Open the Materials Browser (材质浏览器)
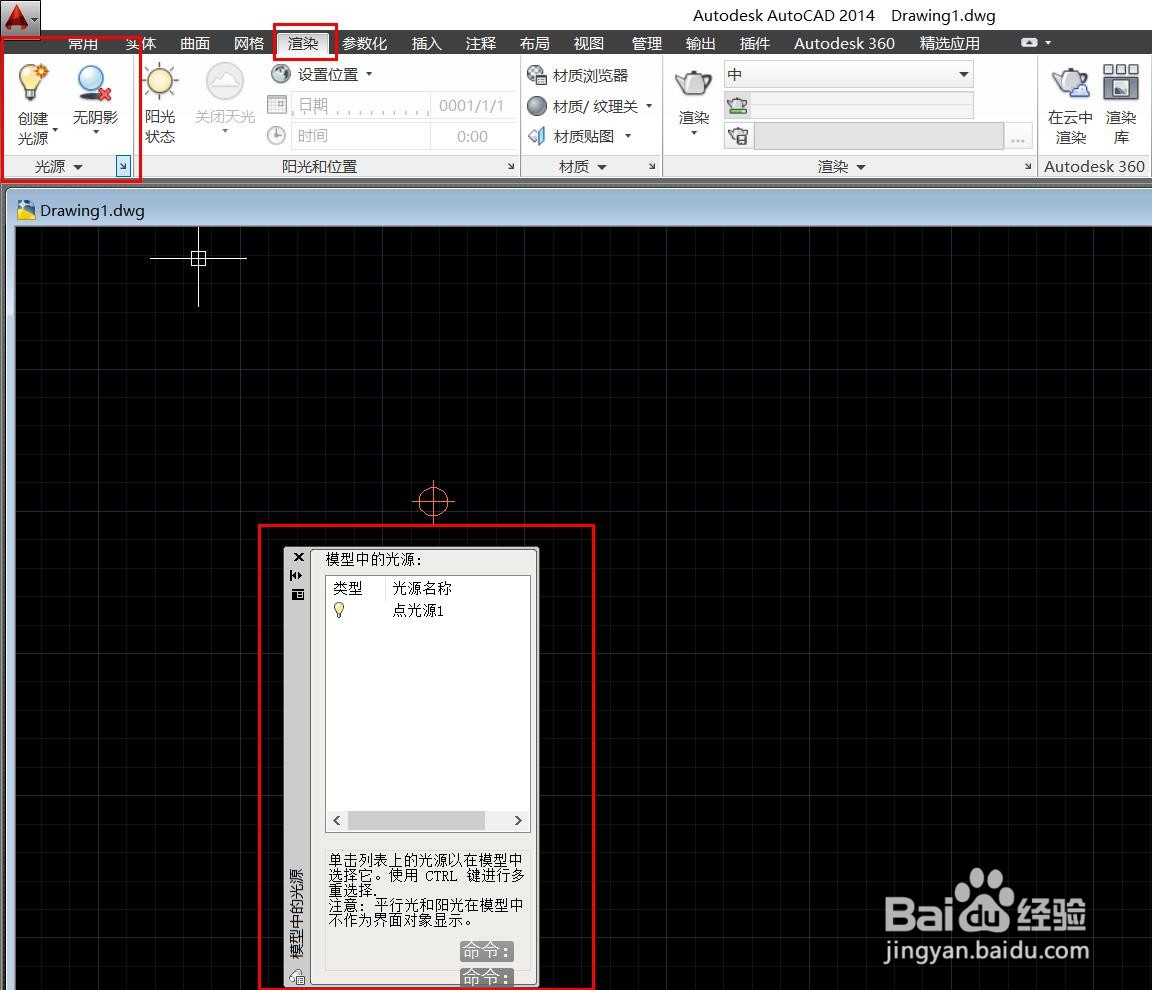Screen dimensions: 1152x990 pyautogui.click(x=578, y=75)
